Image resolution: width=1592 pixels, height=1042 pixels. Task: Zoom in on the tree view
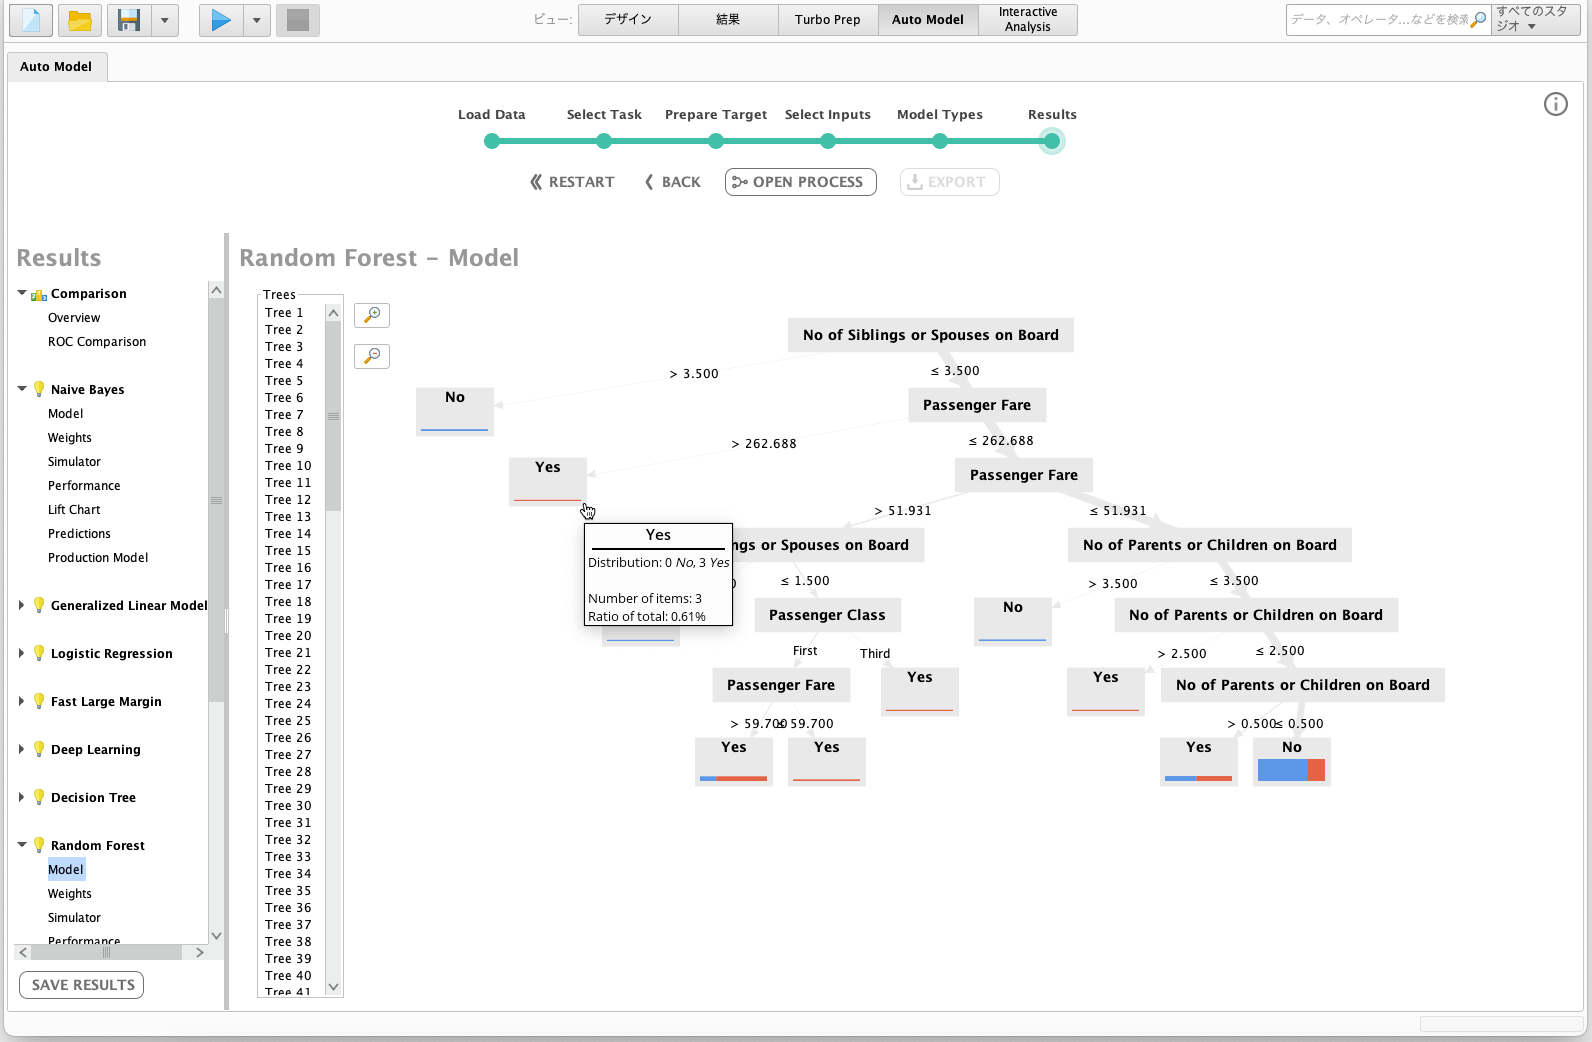[372, 315]
